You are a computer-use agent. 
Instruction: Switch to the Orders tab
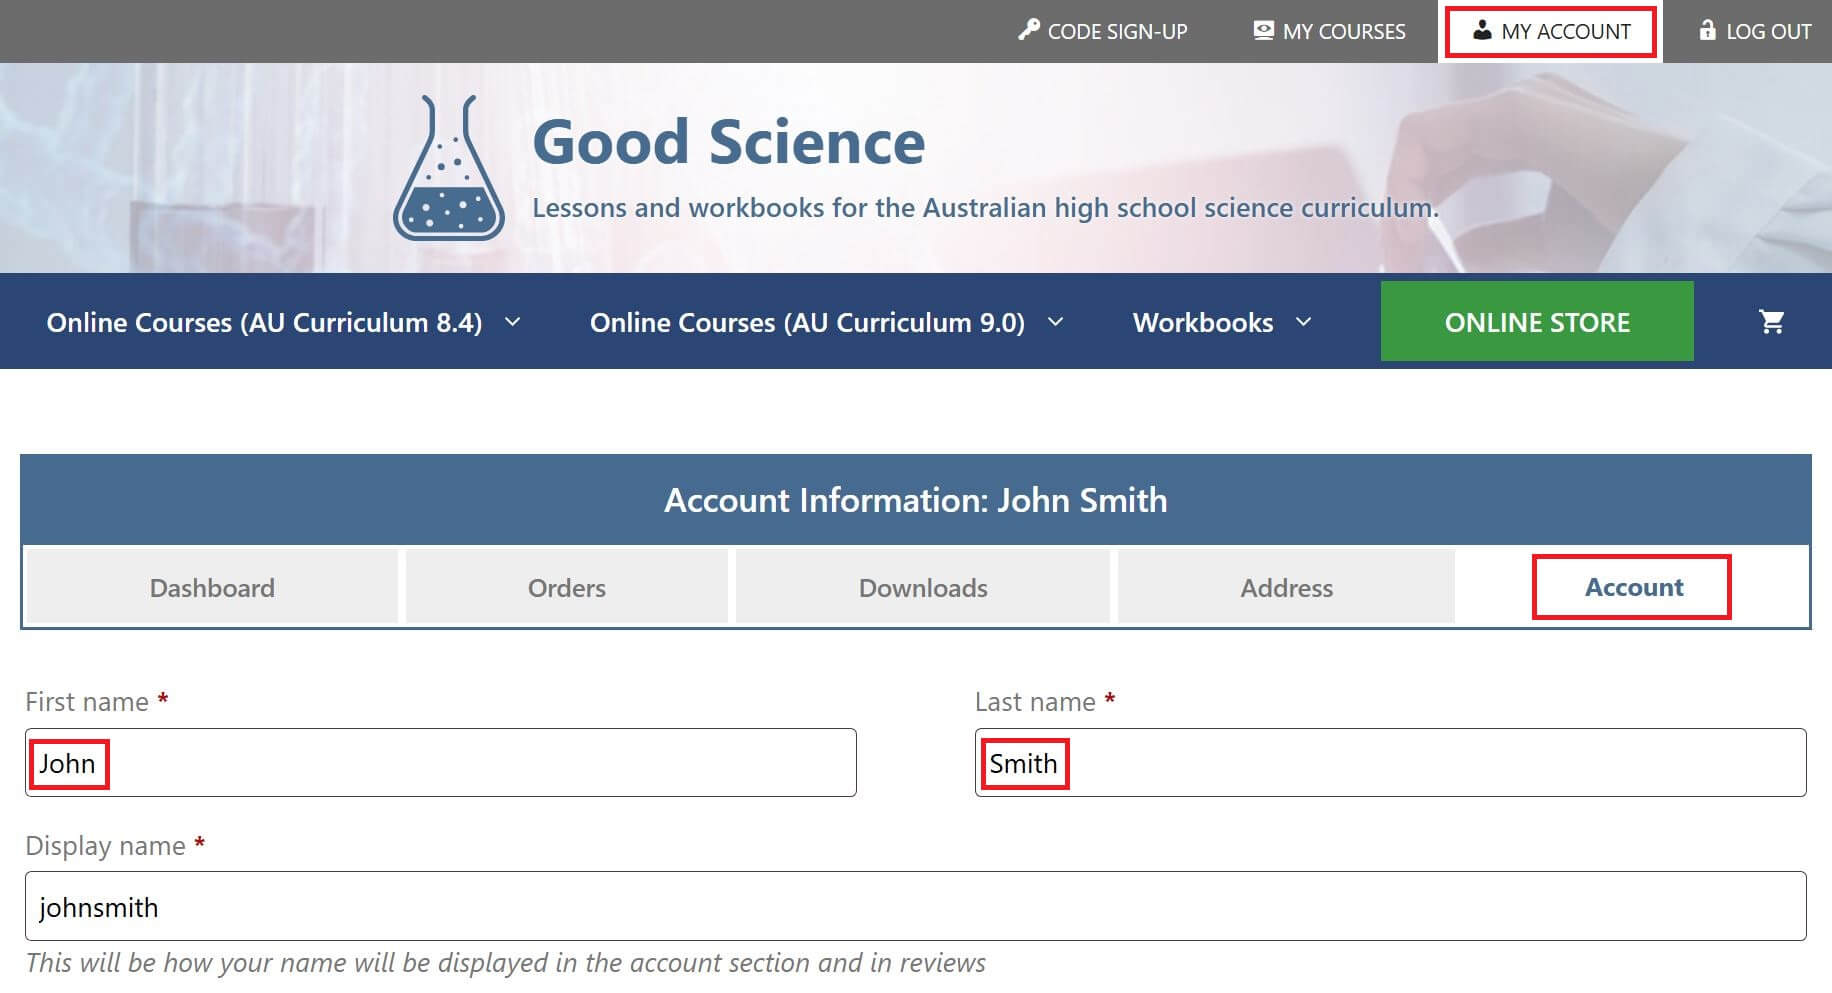click(x=566, y=588)
